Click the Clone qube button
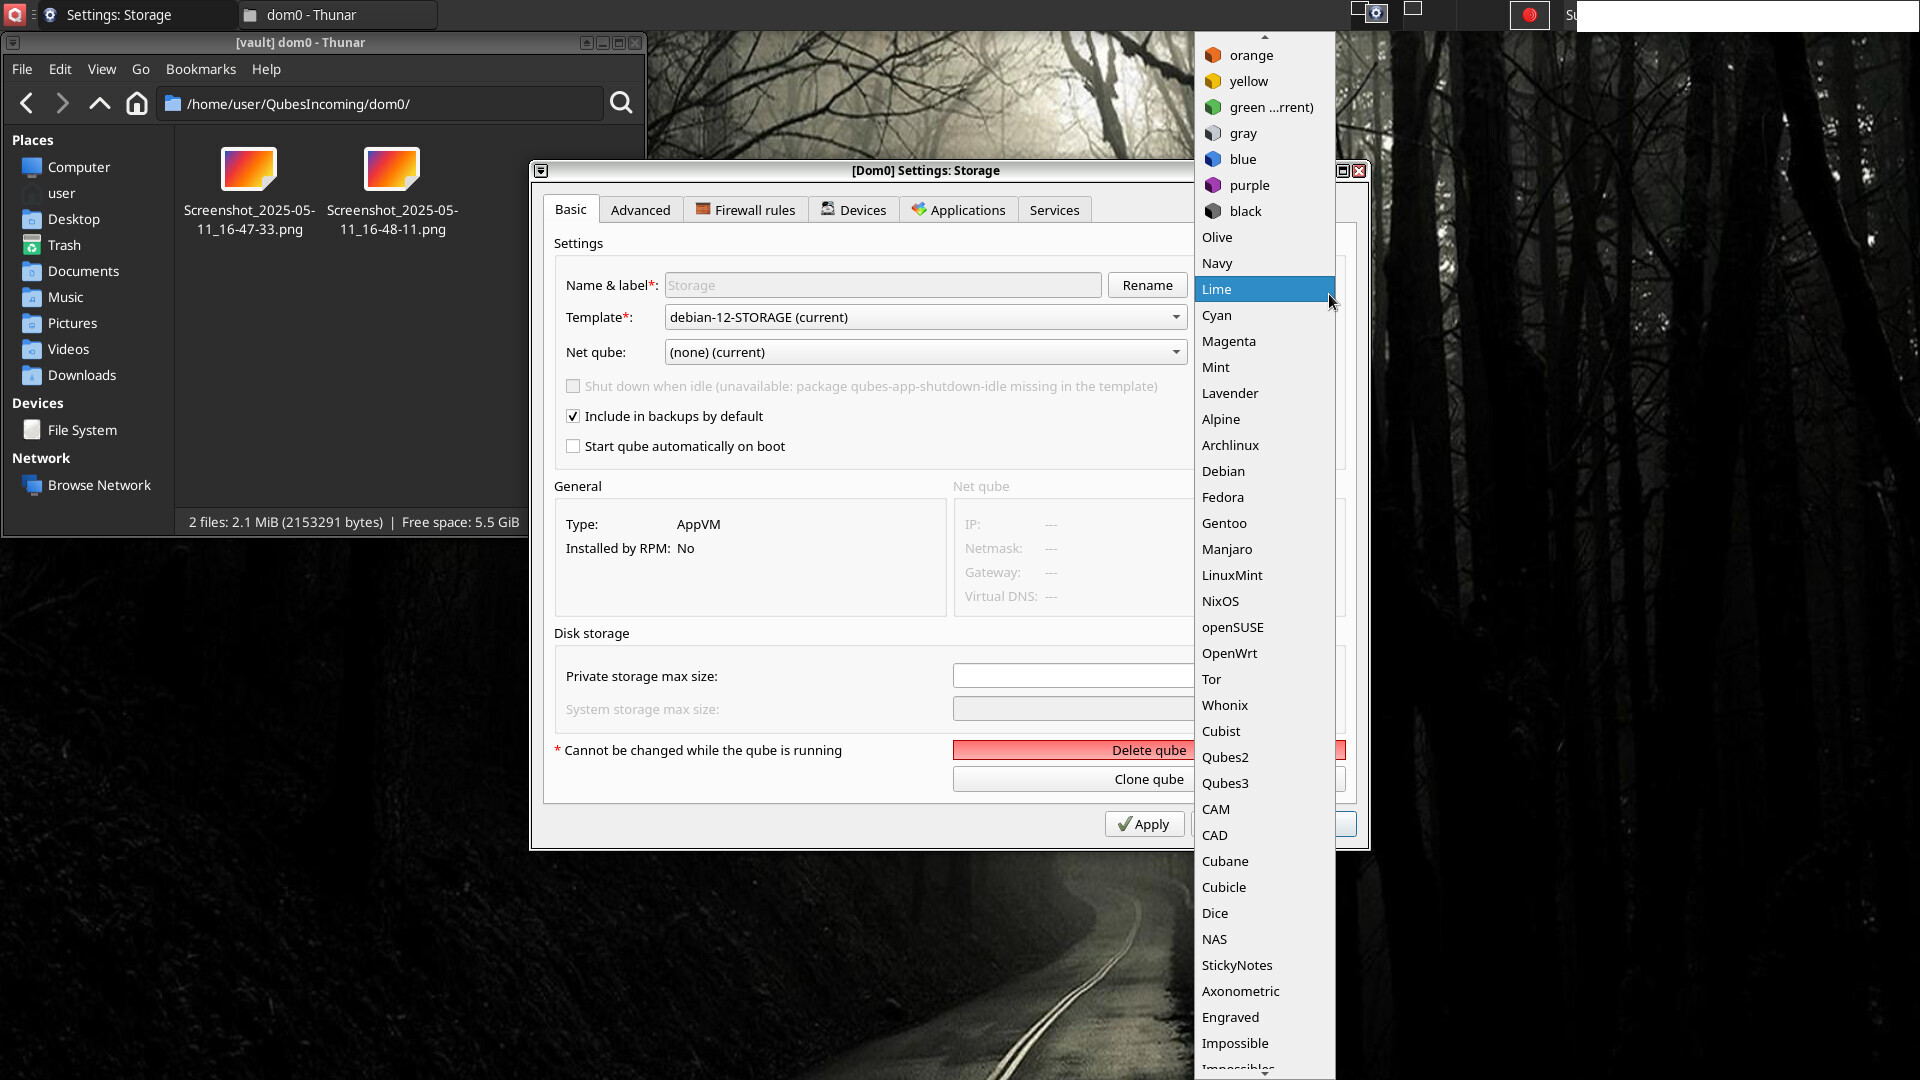 pyautogui.click(x=1148, y=779)
